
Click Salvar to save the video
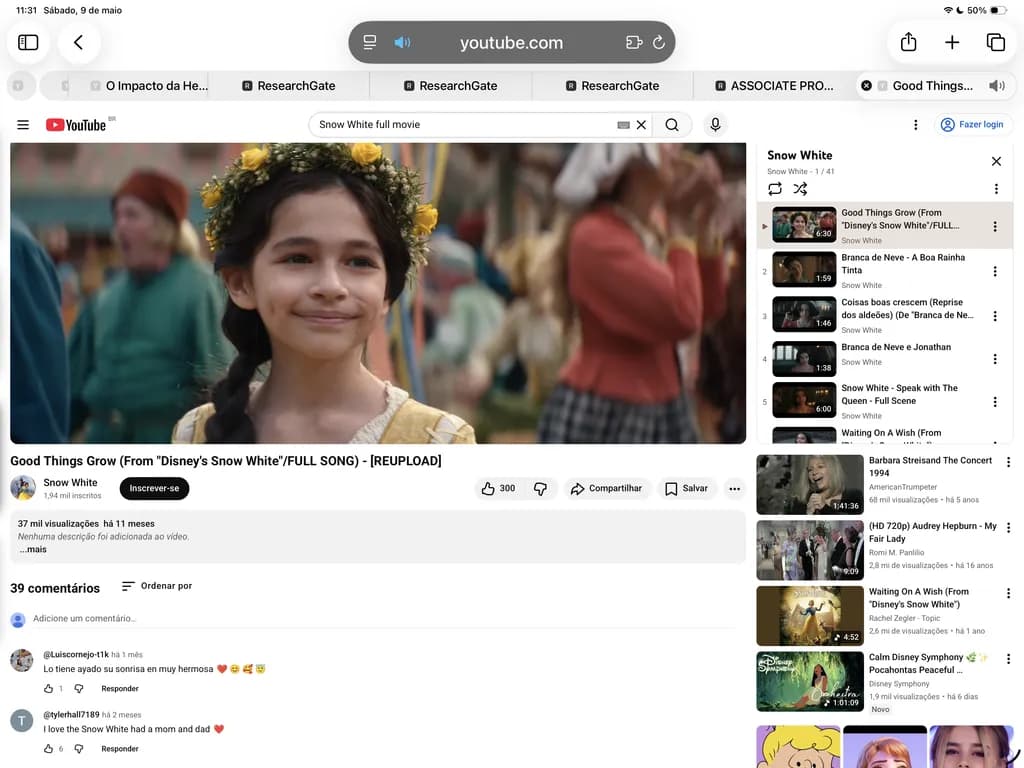point(686,488)
